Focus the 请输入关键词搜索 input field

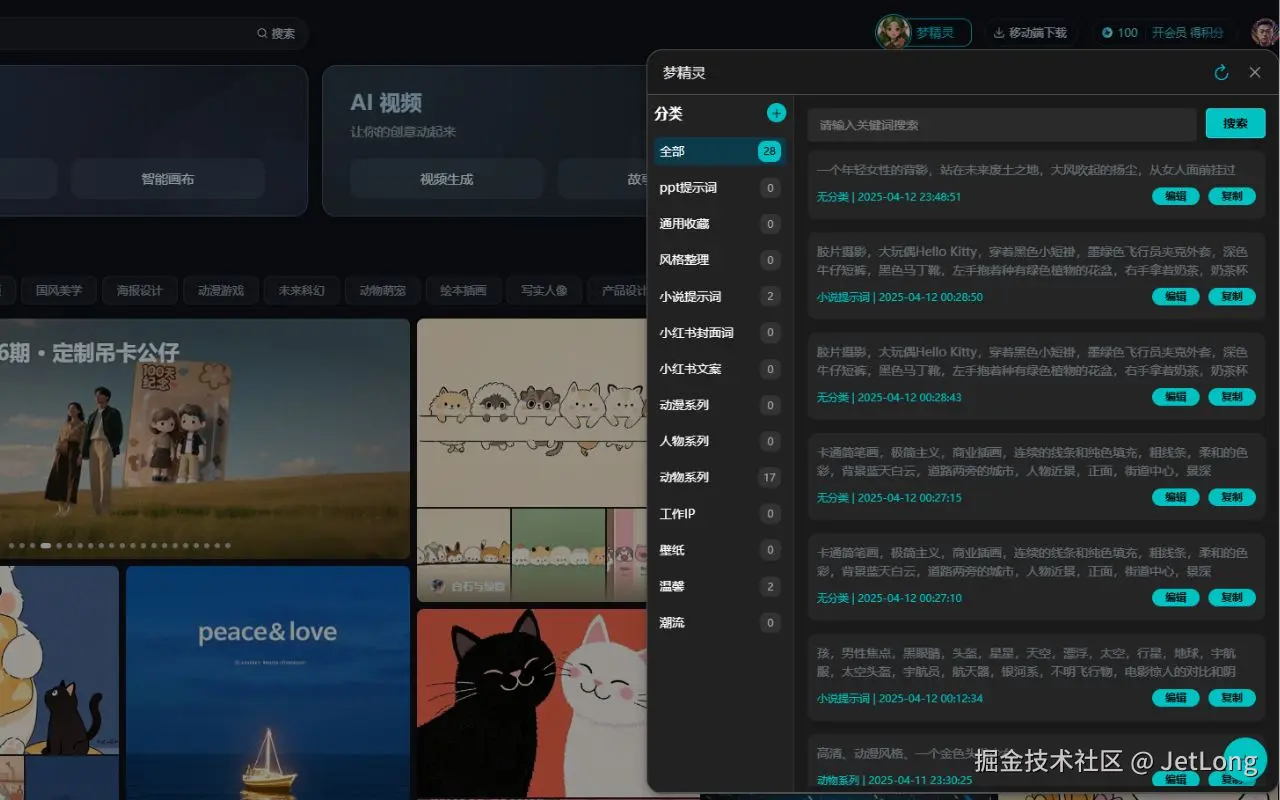pos(1002,125)
